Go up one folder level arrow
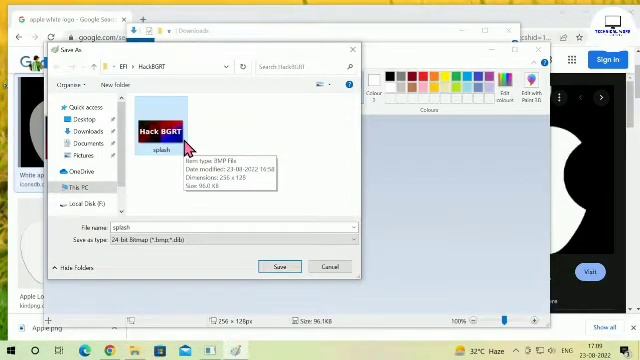The height and width of the screenshot is (360, 640). [94, 67]
